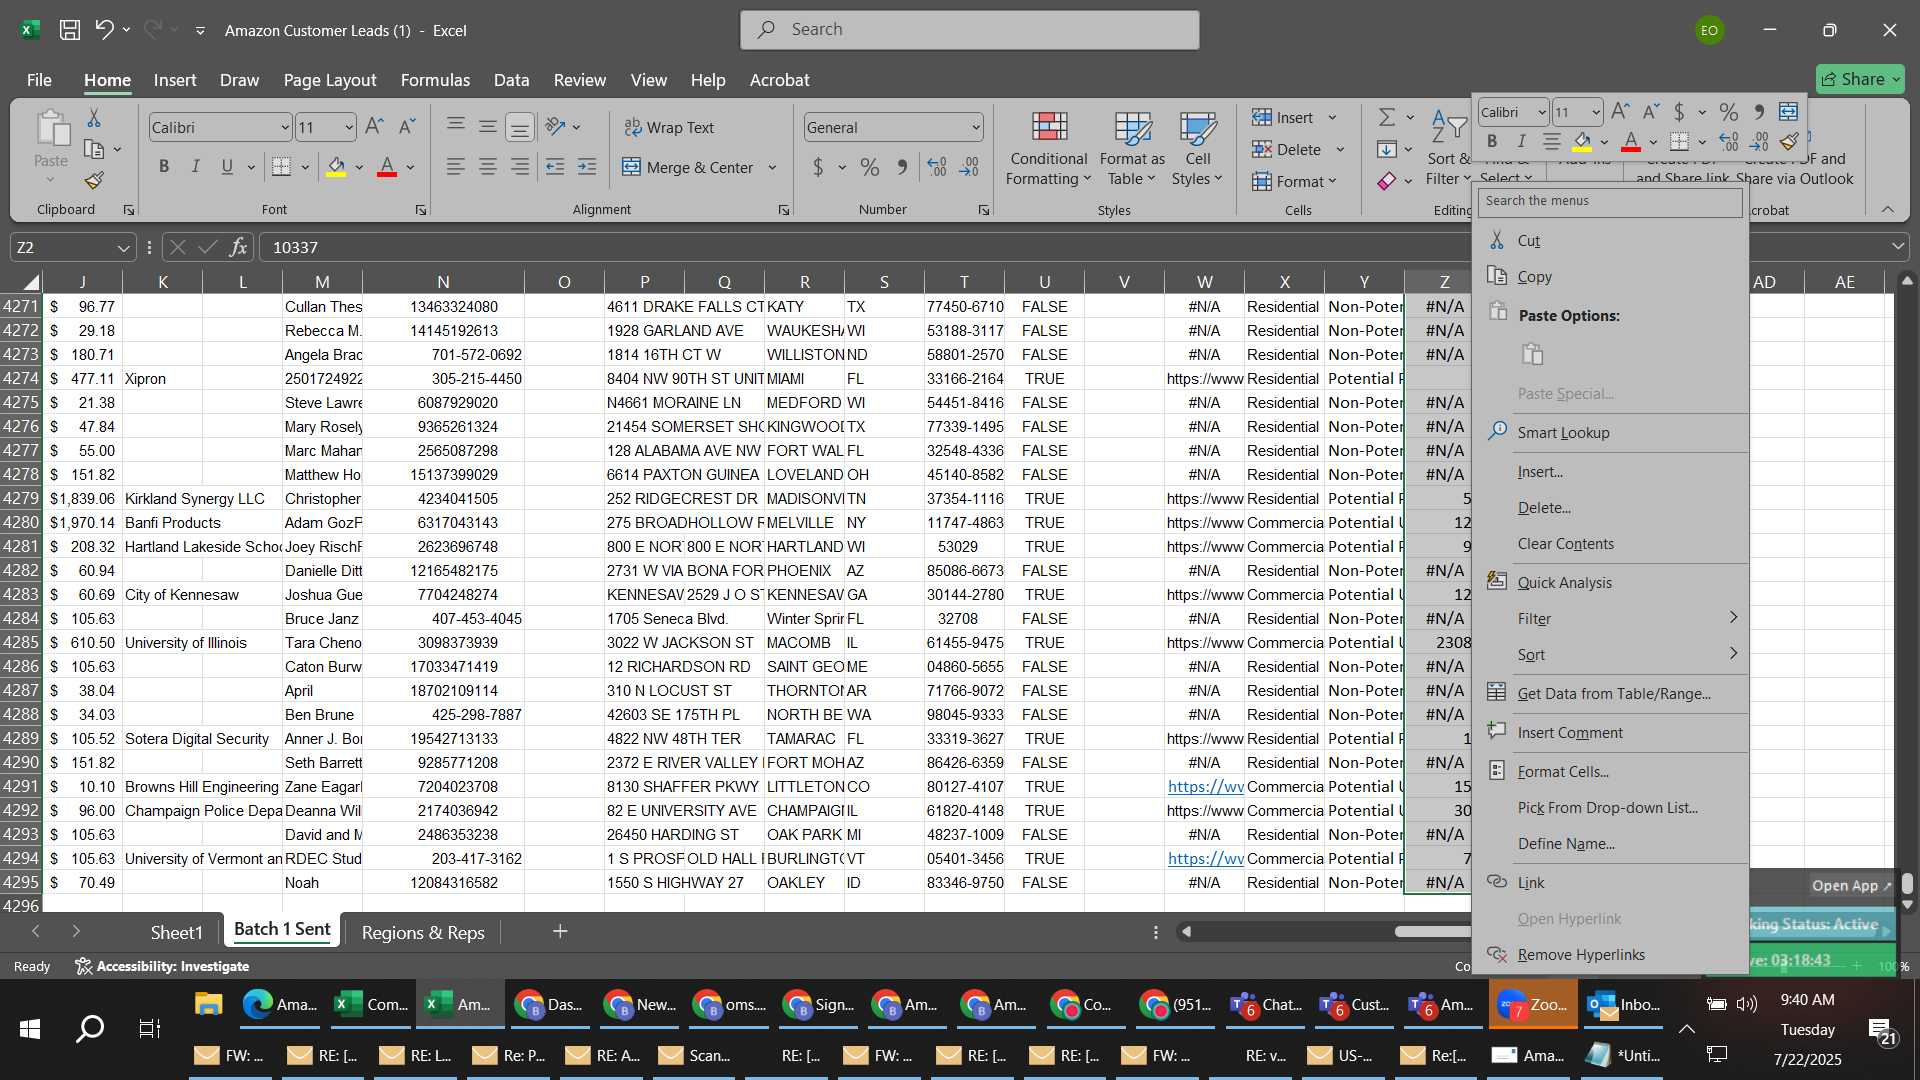1920x1080 pixels.
Task: Click the Search the menus field
Action: point(1610,201)
